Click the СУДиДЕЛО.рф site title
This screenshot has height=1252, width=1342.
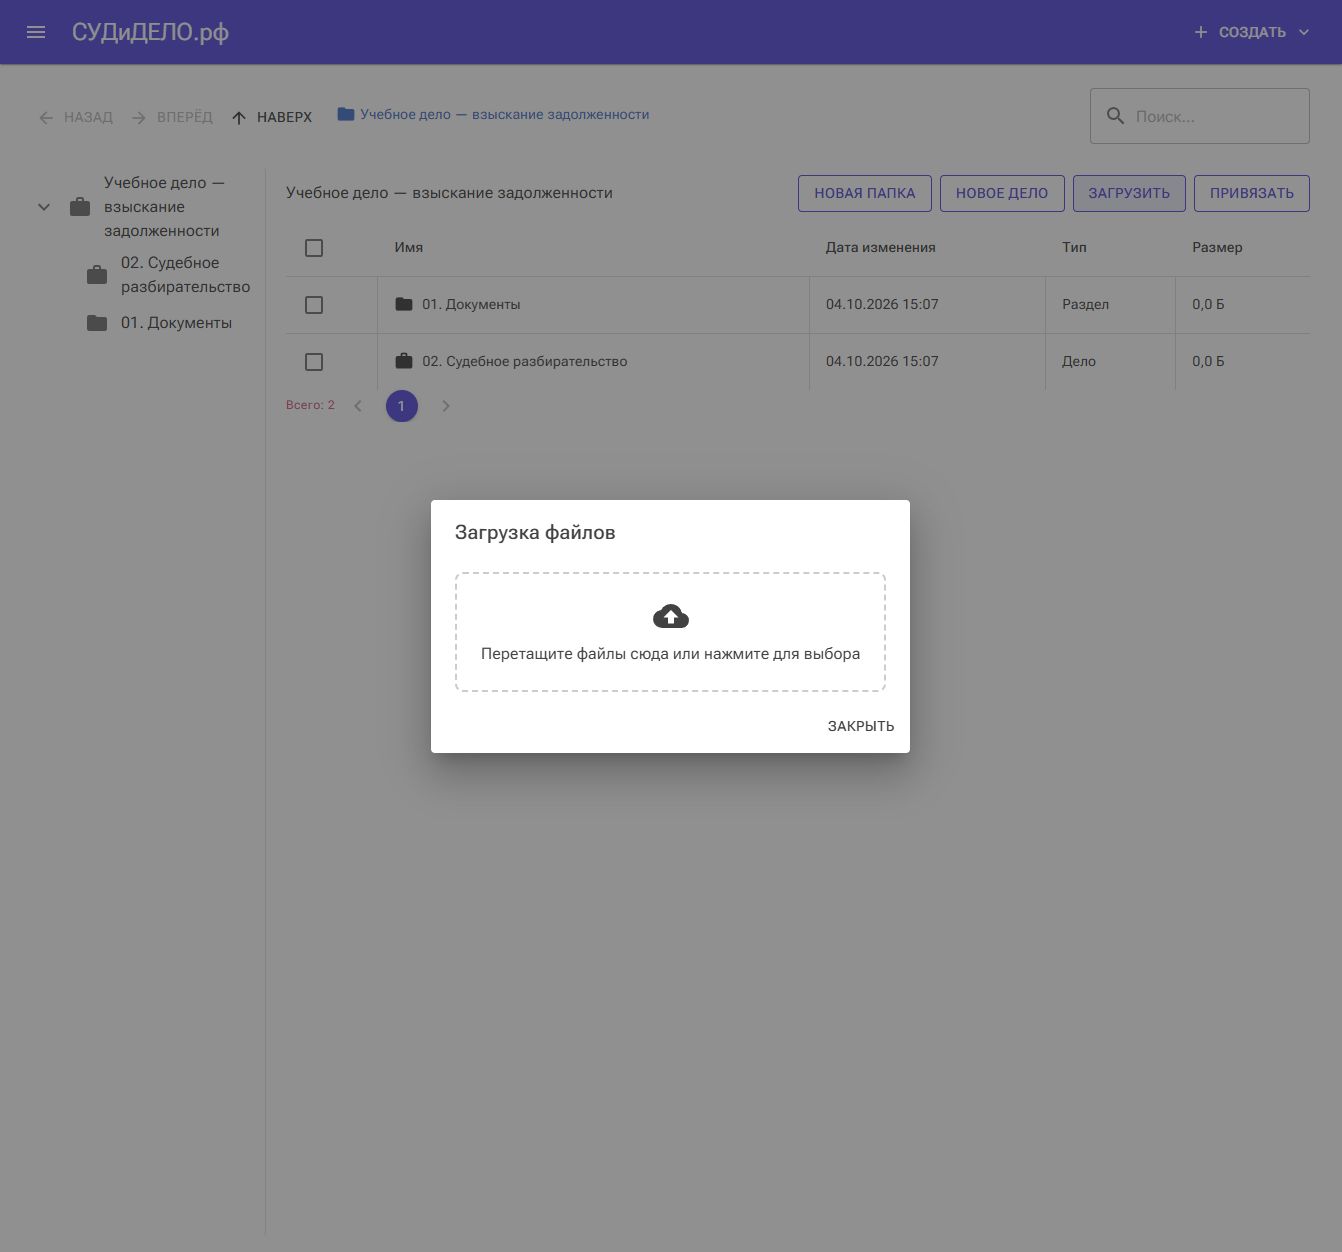150,32
